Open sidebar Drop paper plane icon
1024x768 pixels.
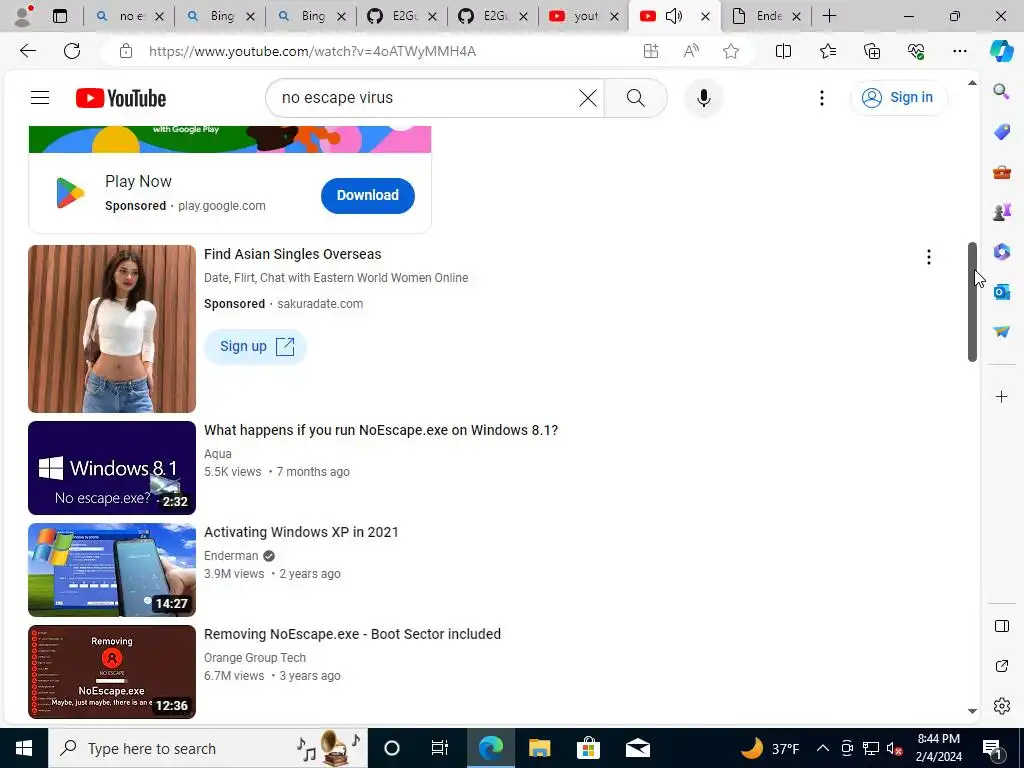[1001, 332]
